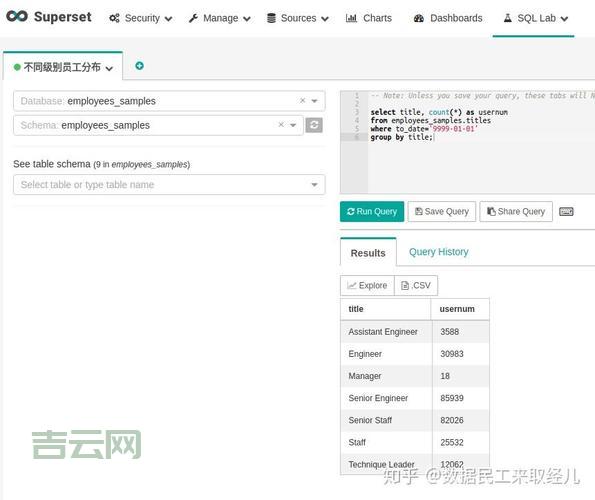Sort by the usernum column header

click(x=460, y=309)
